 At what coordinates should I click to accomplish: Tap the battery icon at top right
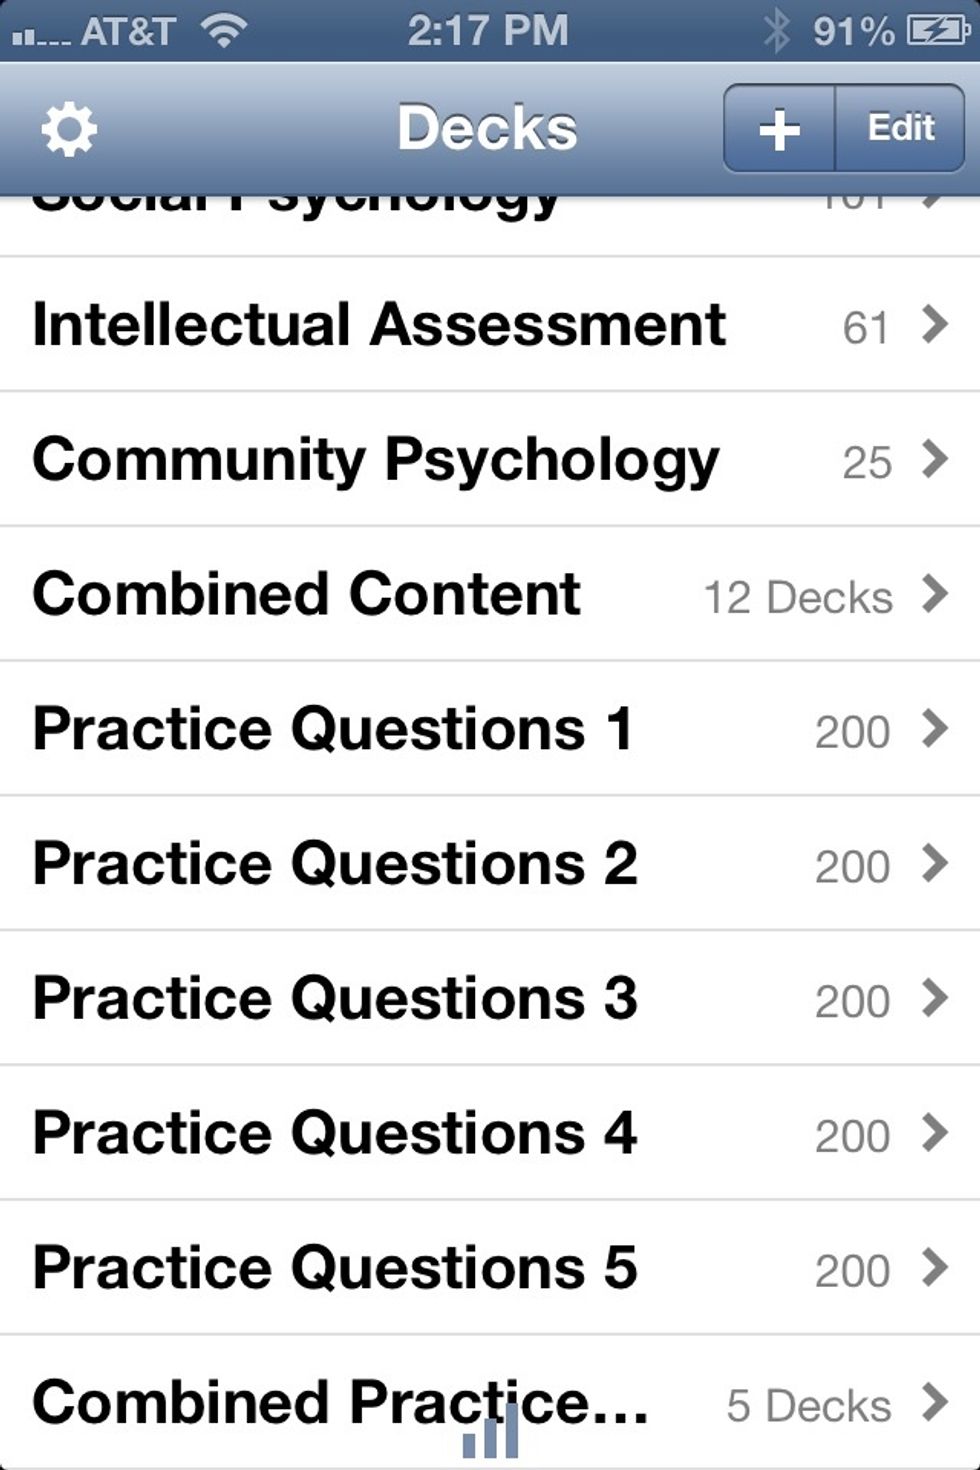[x=938, y=30]
